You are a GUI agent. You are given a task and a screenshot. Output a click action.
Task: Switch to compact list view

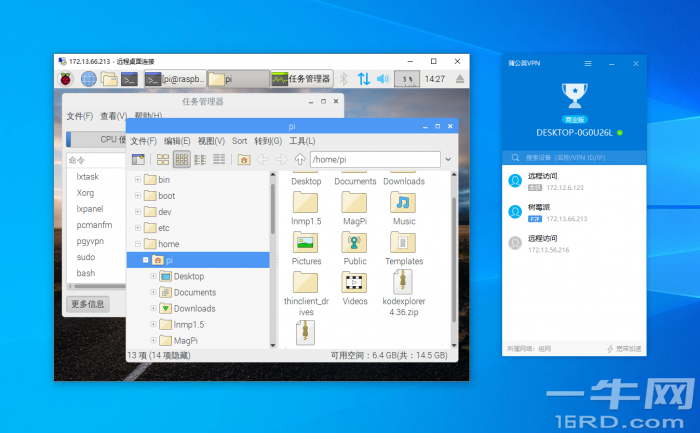(200, 159)
